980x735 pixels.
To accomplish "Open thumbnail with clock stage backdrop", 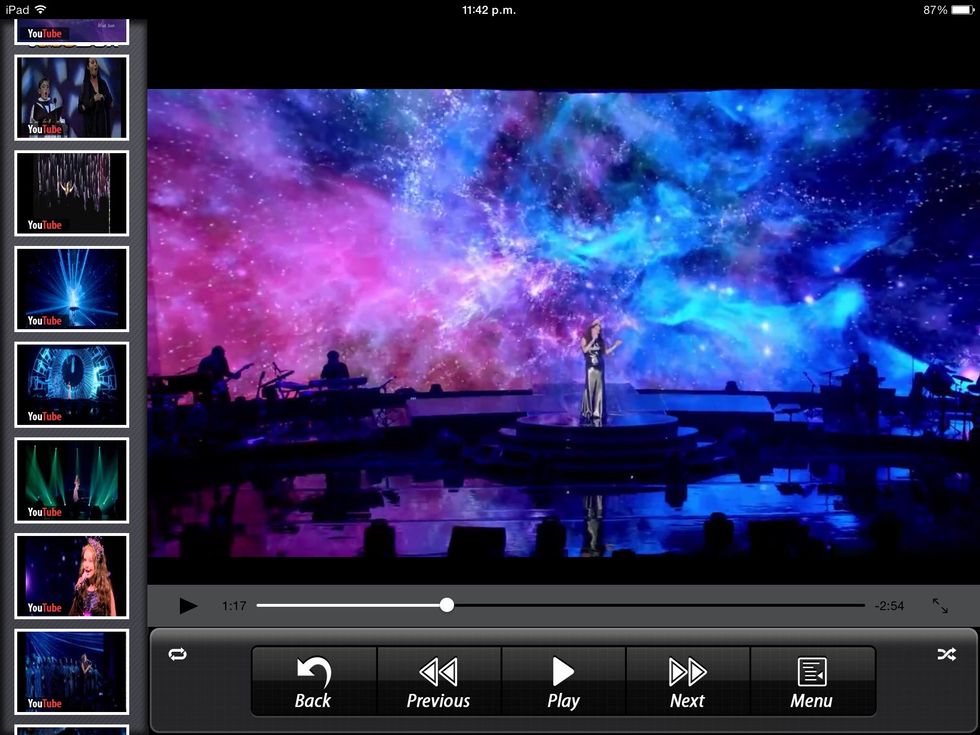I will [x=72, y=385].
